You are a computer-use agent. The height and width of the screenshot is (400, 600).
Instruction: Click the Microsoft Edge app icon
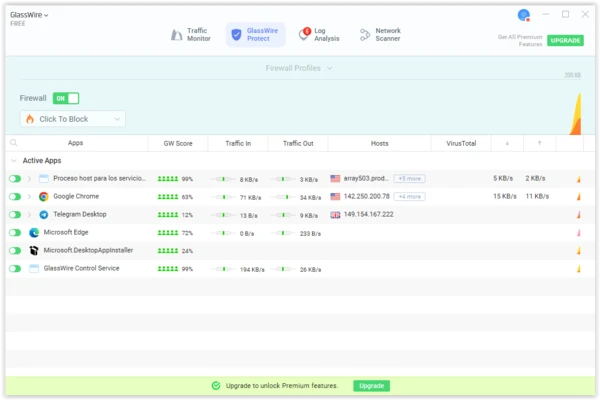34,232
